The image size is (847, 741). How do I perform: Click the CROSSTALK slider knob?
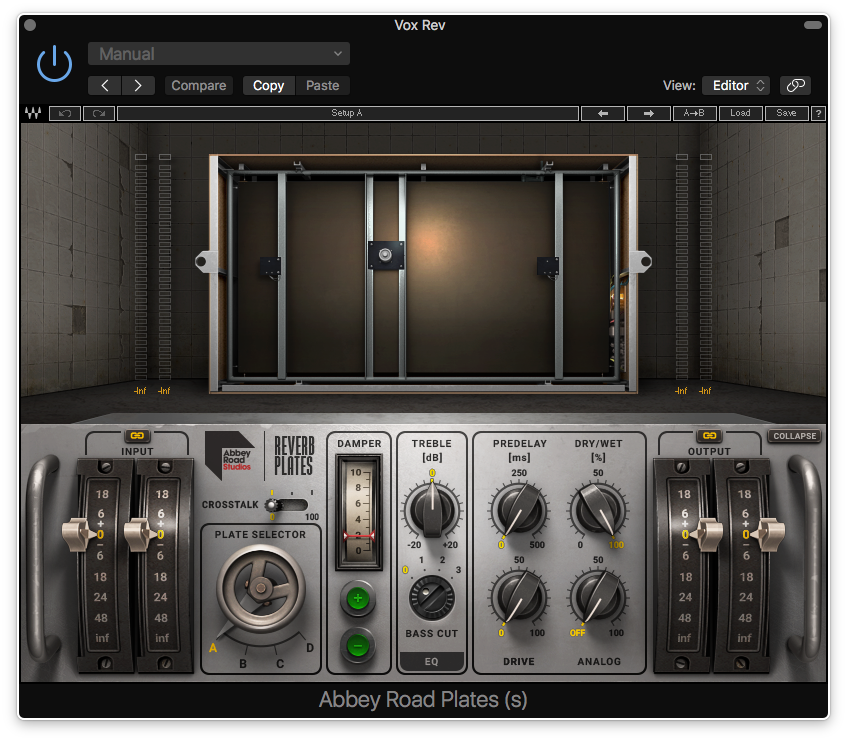coord(272,505)
